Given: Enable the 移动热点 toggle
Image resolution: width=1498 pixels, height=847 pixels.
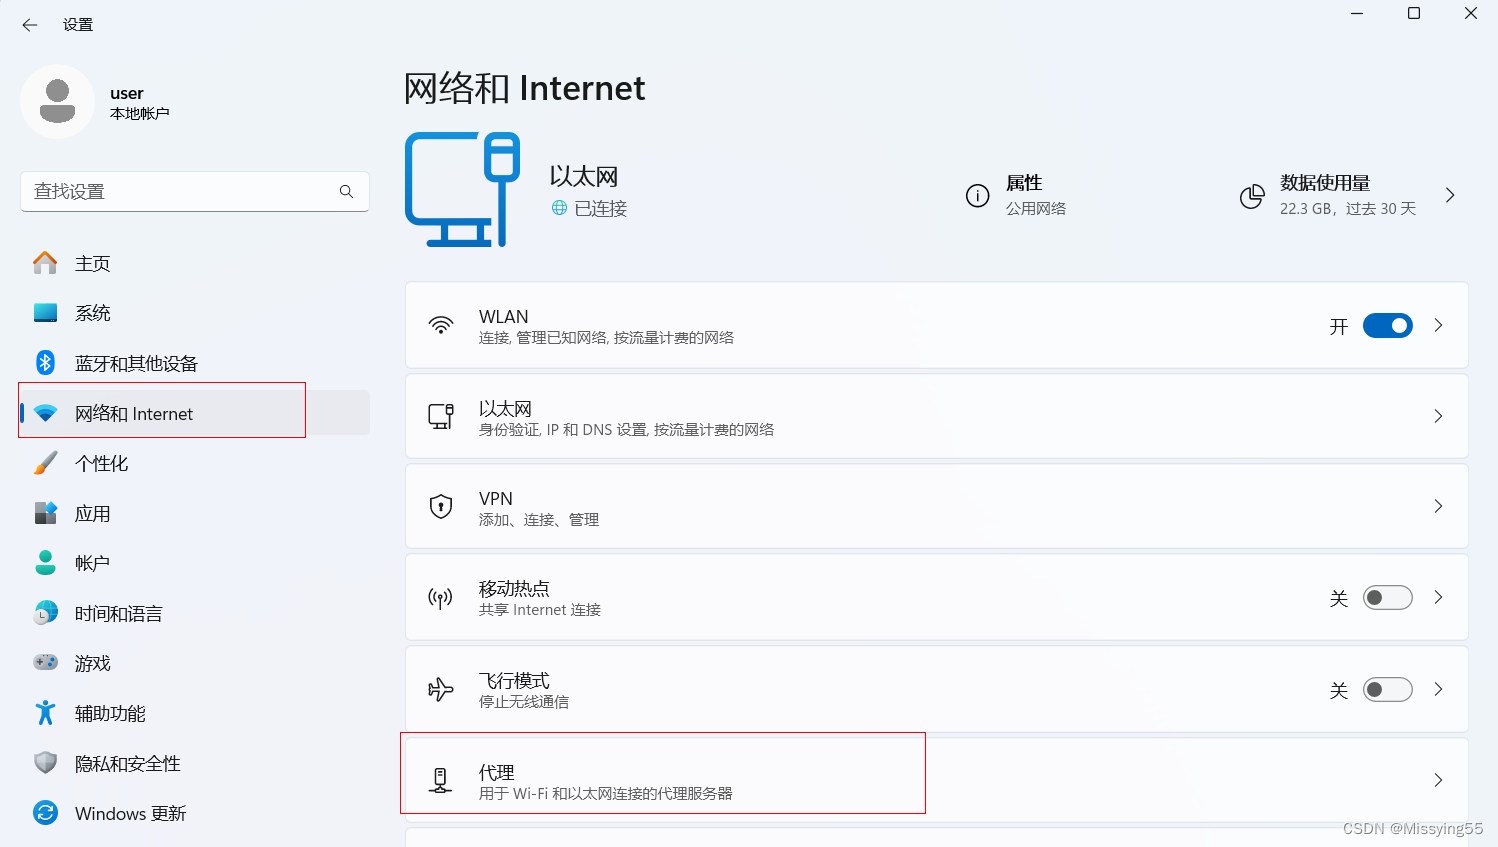Looking at the screenshot, I should click(1388, 597).
